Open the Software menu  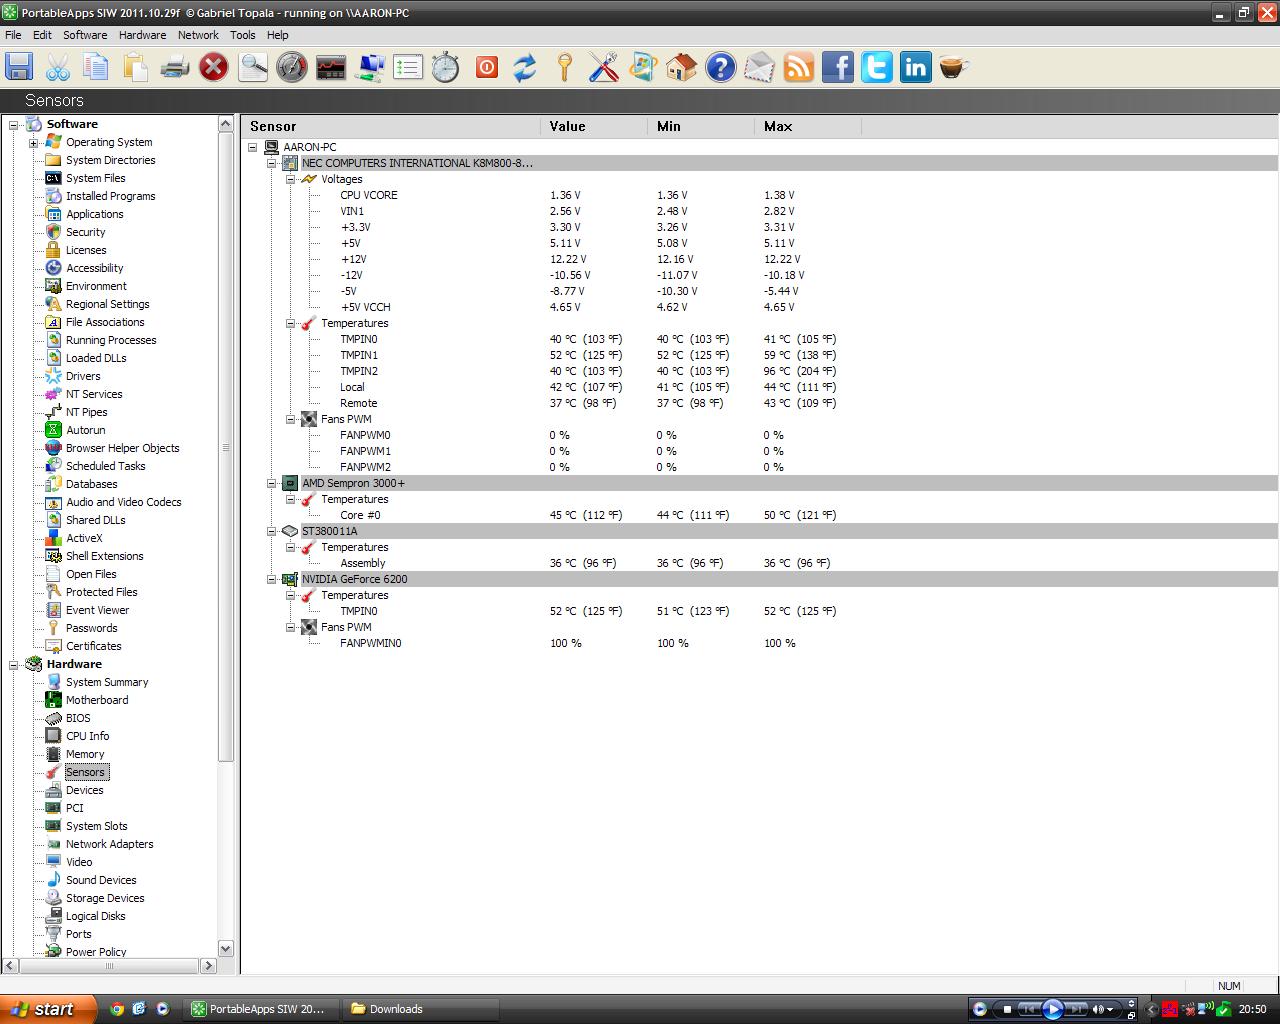click(x=85, y=35)
